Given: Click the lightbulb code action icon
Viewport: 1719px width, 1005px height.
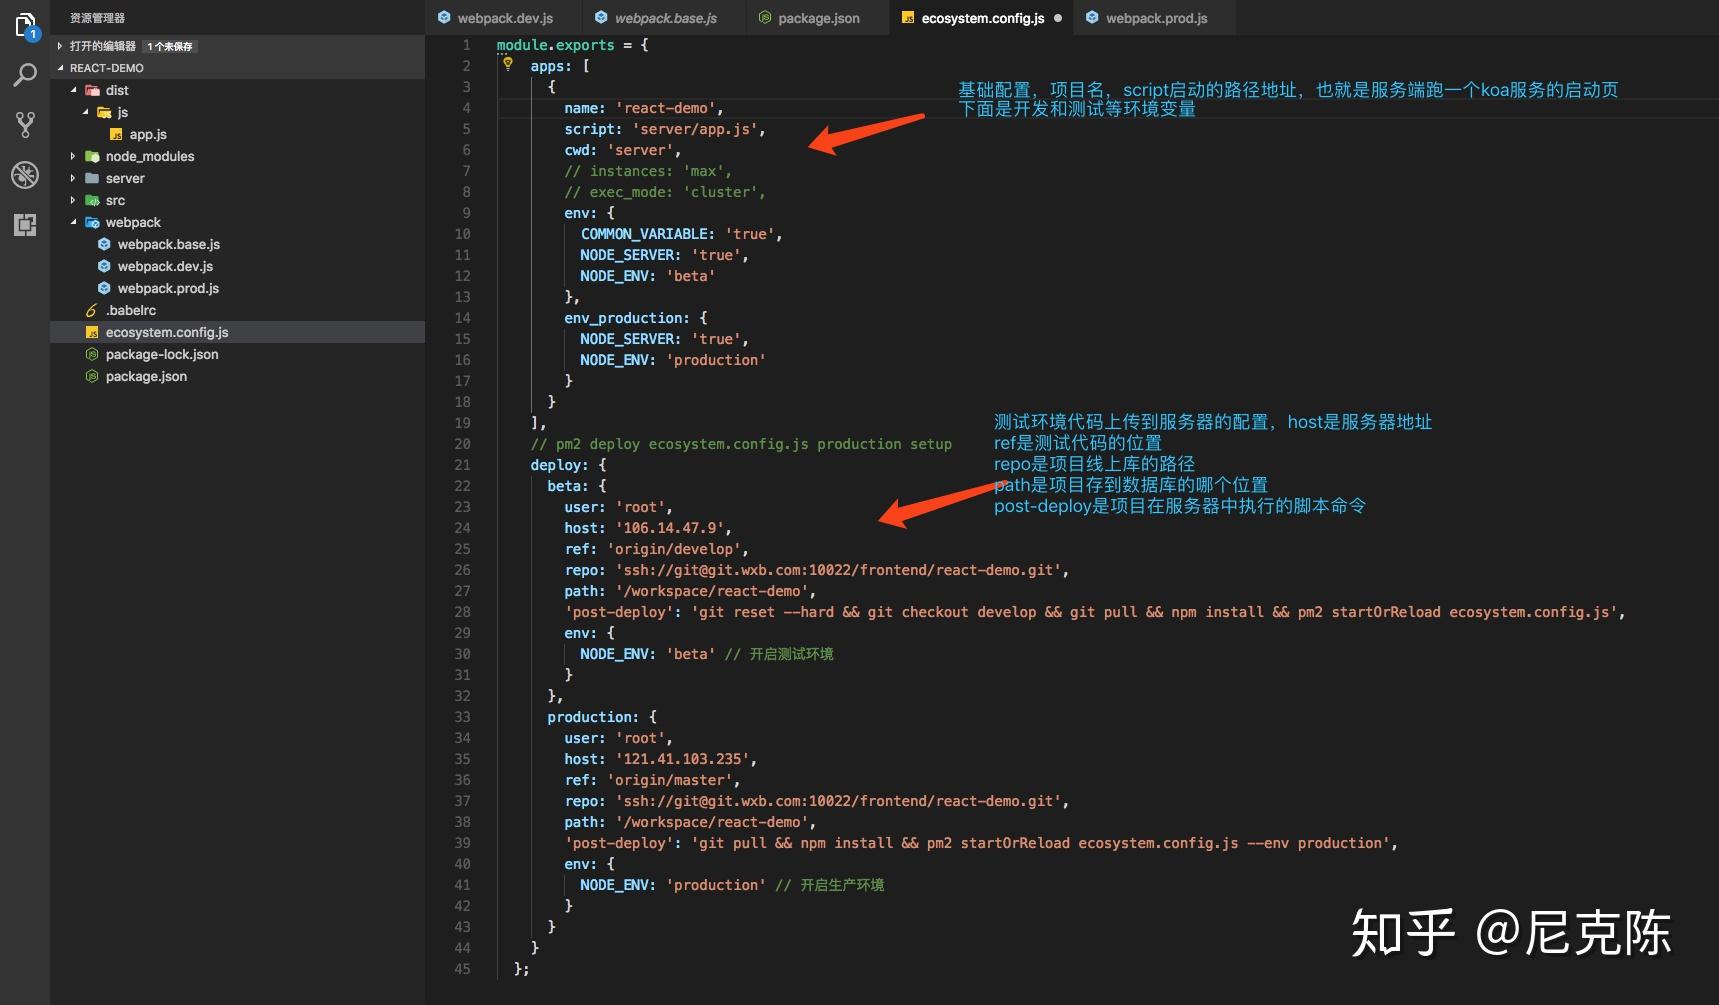Looking at the screenshot, I should (508, 65).
